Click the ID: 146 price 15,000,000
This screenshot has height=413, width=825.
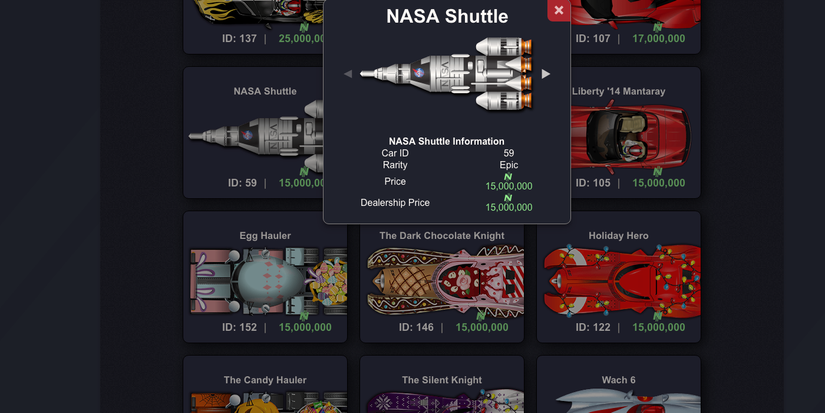click(482, 327)
